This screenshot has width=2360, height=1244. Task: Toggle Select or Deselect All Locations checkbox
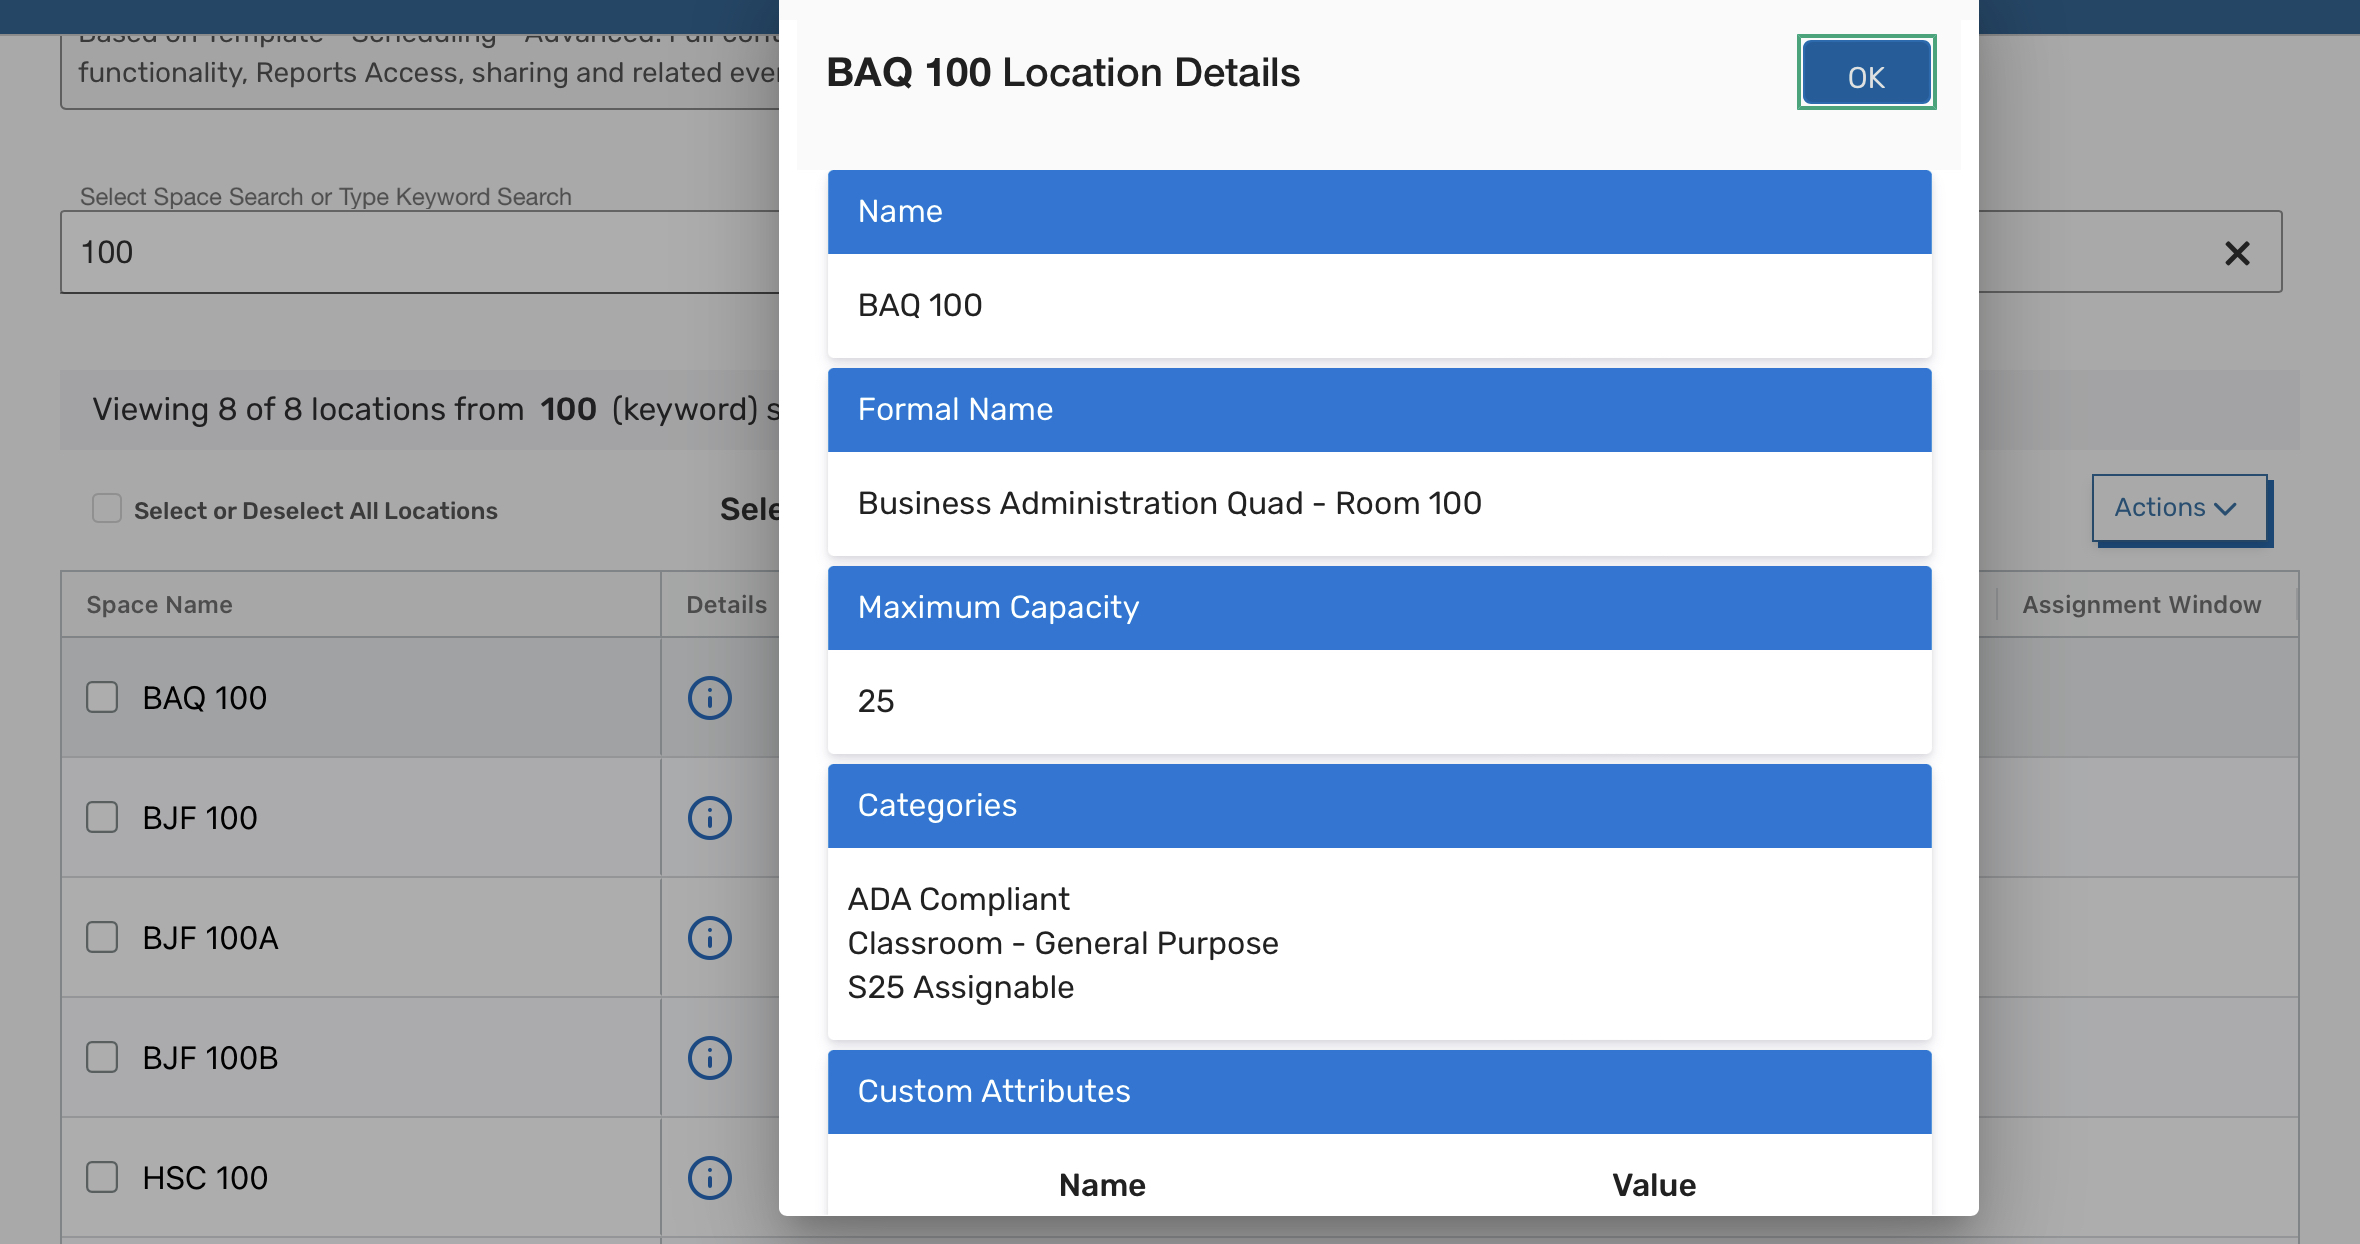pos(107,508)
